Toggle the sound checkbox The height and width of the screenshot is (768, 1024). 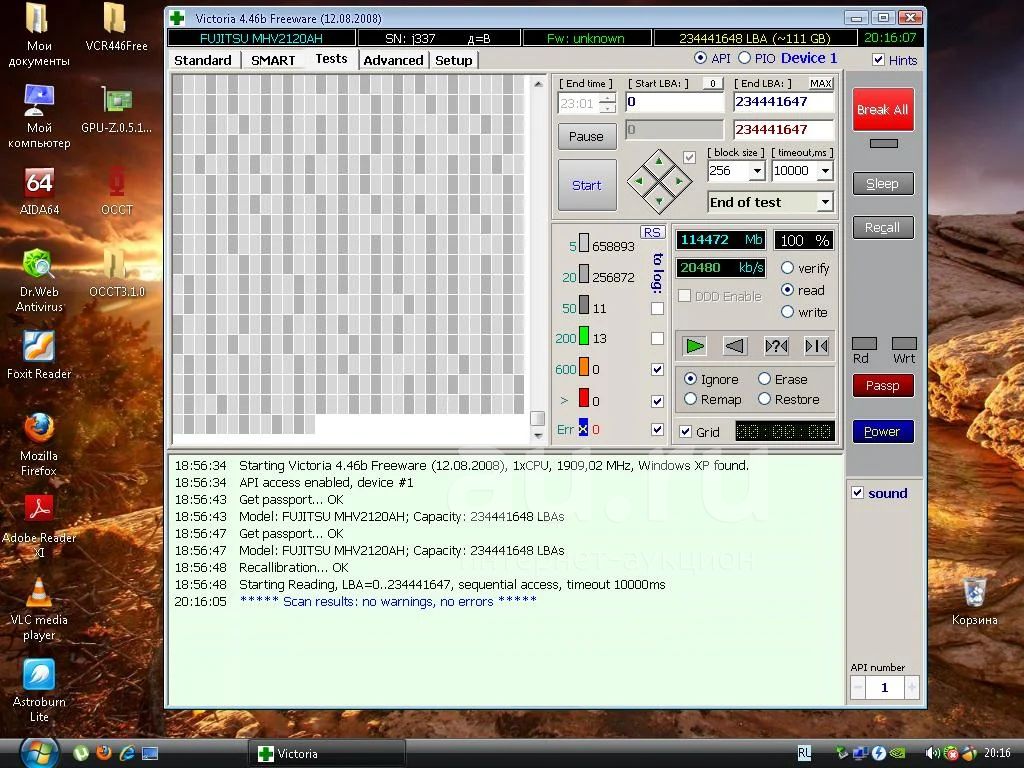tap(857, 493)
